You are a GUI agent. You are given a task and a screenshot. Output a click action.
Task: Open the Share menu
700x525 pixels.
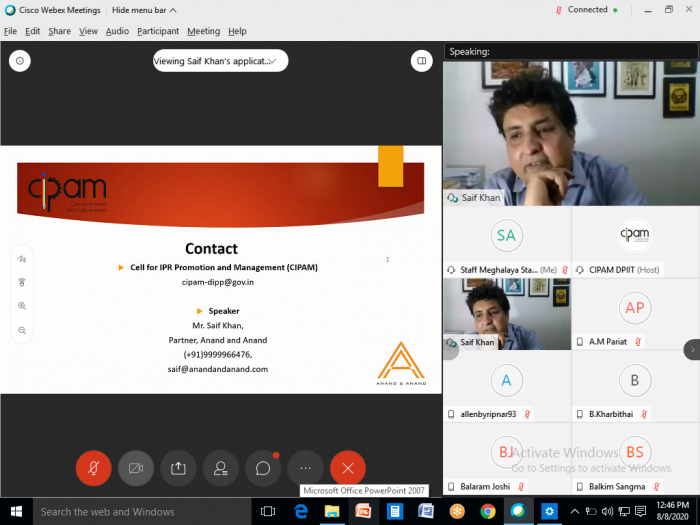coord(59,31)
